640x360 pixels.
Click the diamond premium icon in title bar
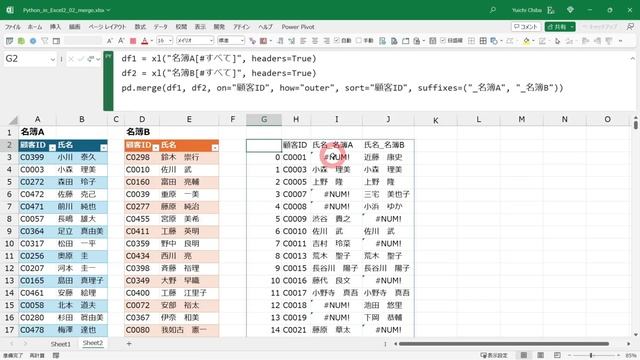click(x=570, y=10)
